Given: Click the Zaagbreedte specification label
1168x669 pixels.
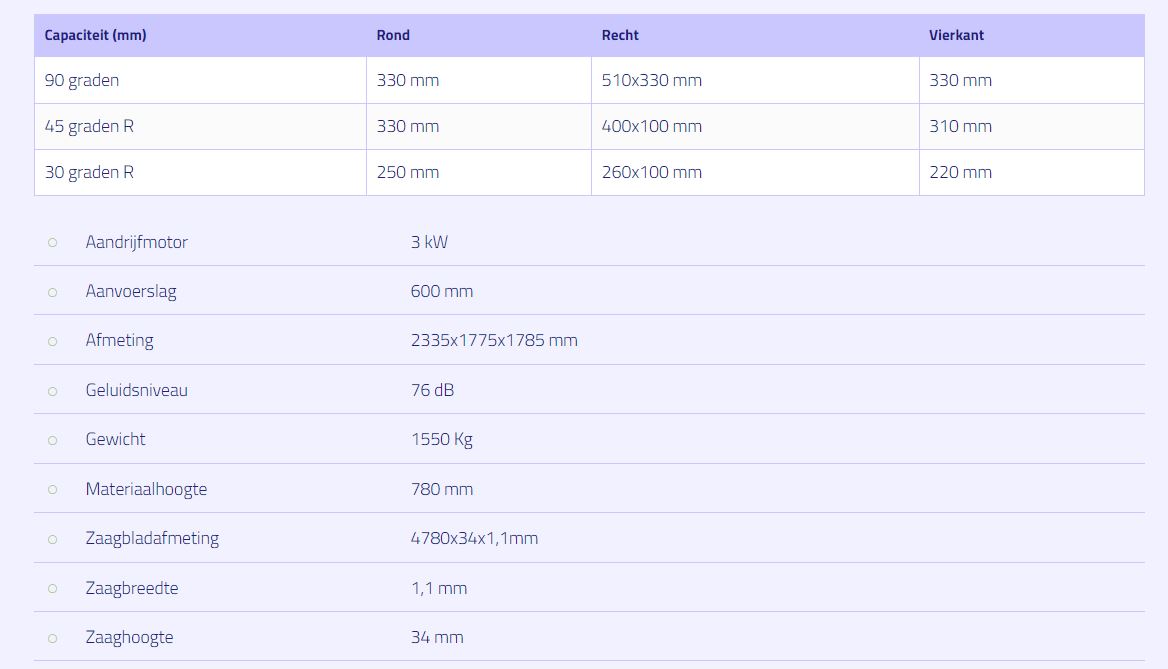Looking at the screenshot, I should pos(132,588).
